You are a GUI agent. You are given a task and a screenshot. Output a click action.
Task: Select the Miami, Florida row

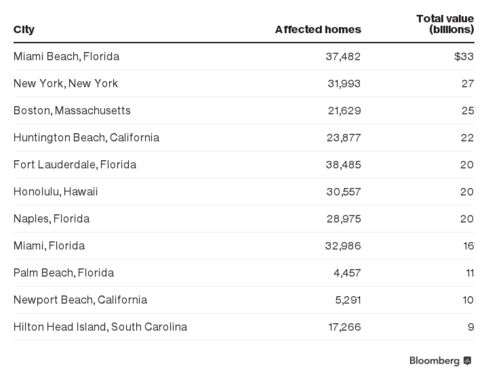[x=244, y=246]
